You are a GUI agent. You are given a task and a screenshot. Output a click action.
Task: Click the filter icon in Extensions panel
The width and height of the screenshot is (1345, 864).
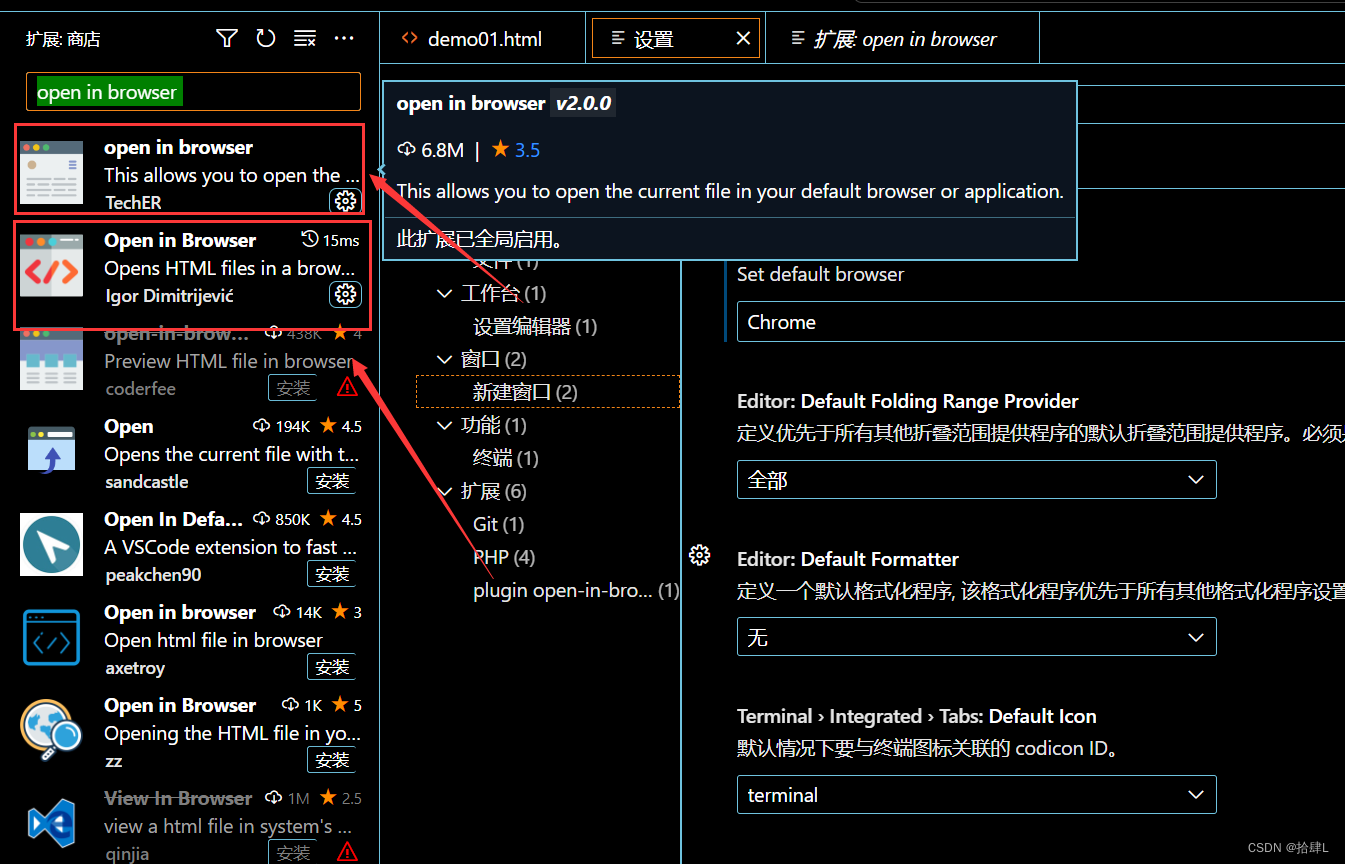click(x=226, y=37)
